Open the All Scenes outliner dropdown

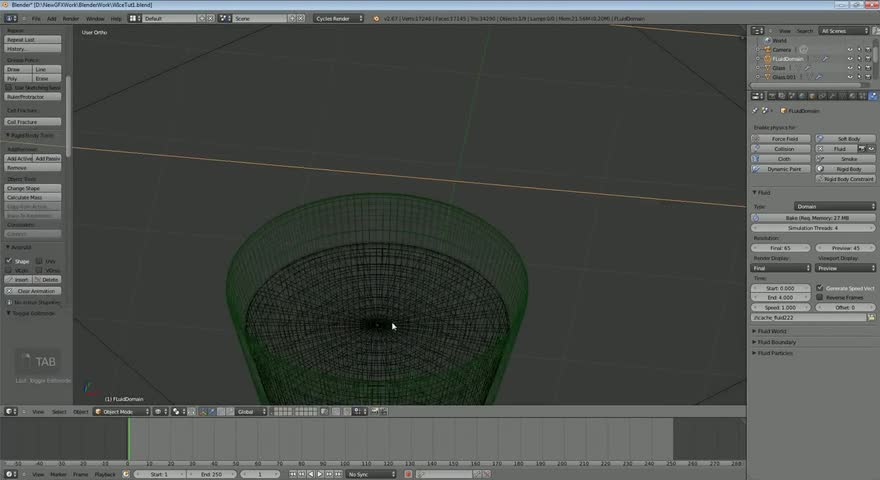(x=844, y=31)
